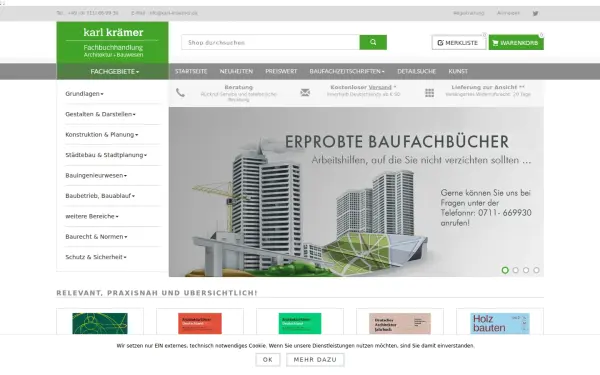Viewport: 600px width, 375px height.
Task: Click the E-Mail address link in top bar
Action: [x=173, y=13]
